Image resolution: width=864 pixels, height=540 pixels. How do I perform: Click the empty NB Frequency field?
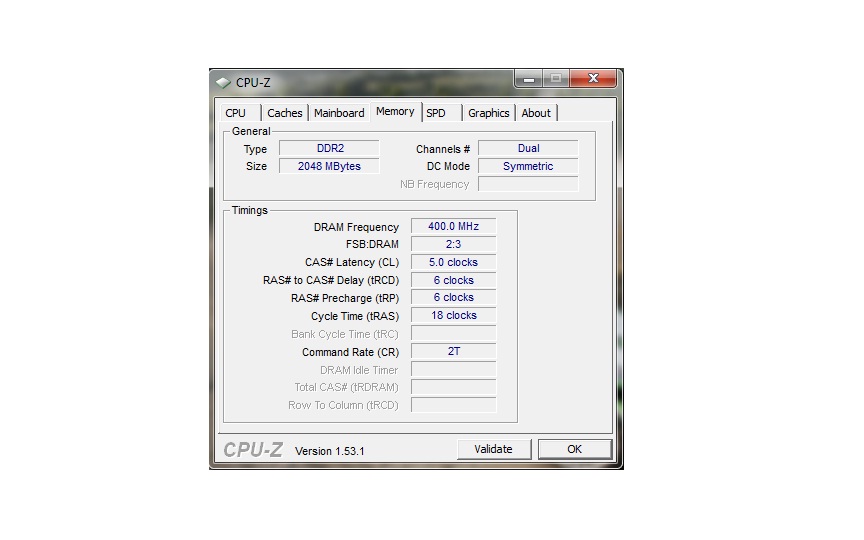coord(528,184)
